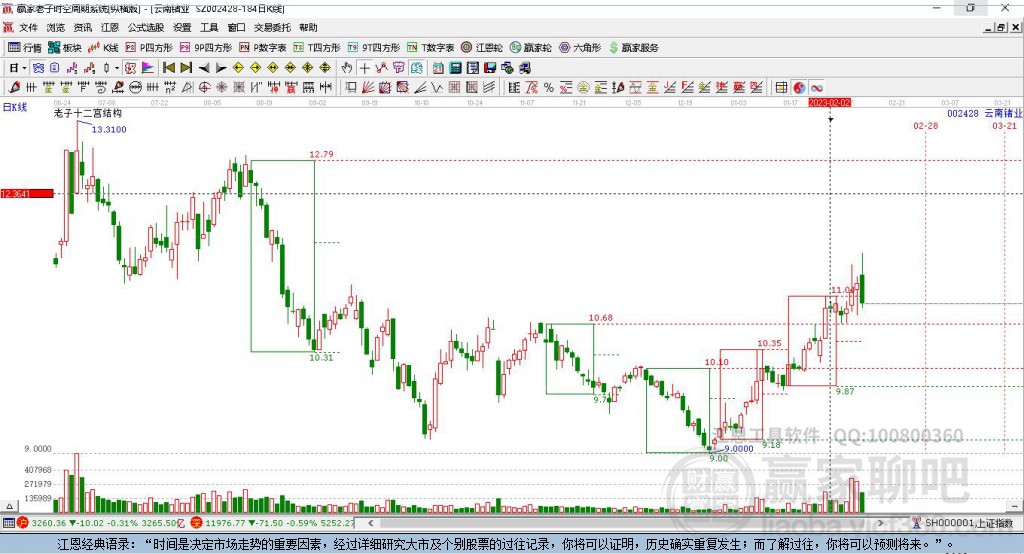The height and width of the screenshot is (554, 1024).
Task: Click the red 12.3641 price label
Action: click(x=27, y=193)
